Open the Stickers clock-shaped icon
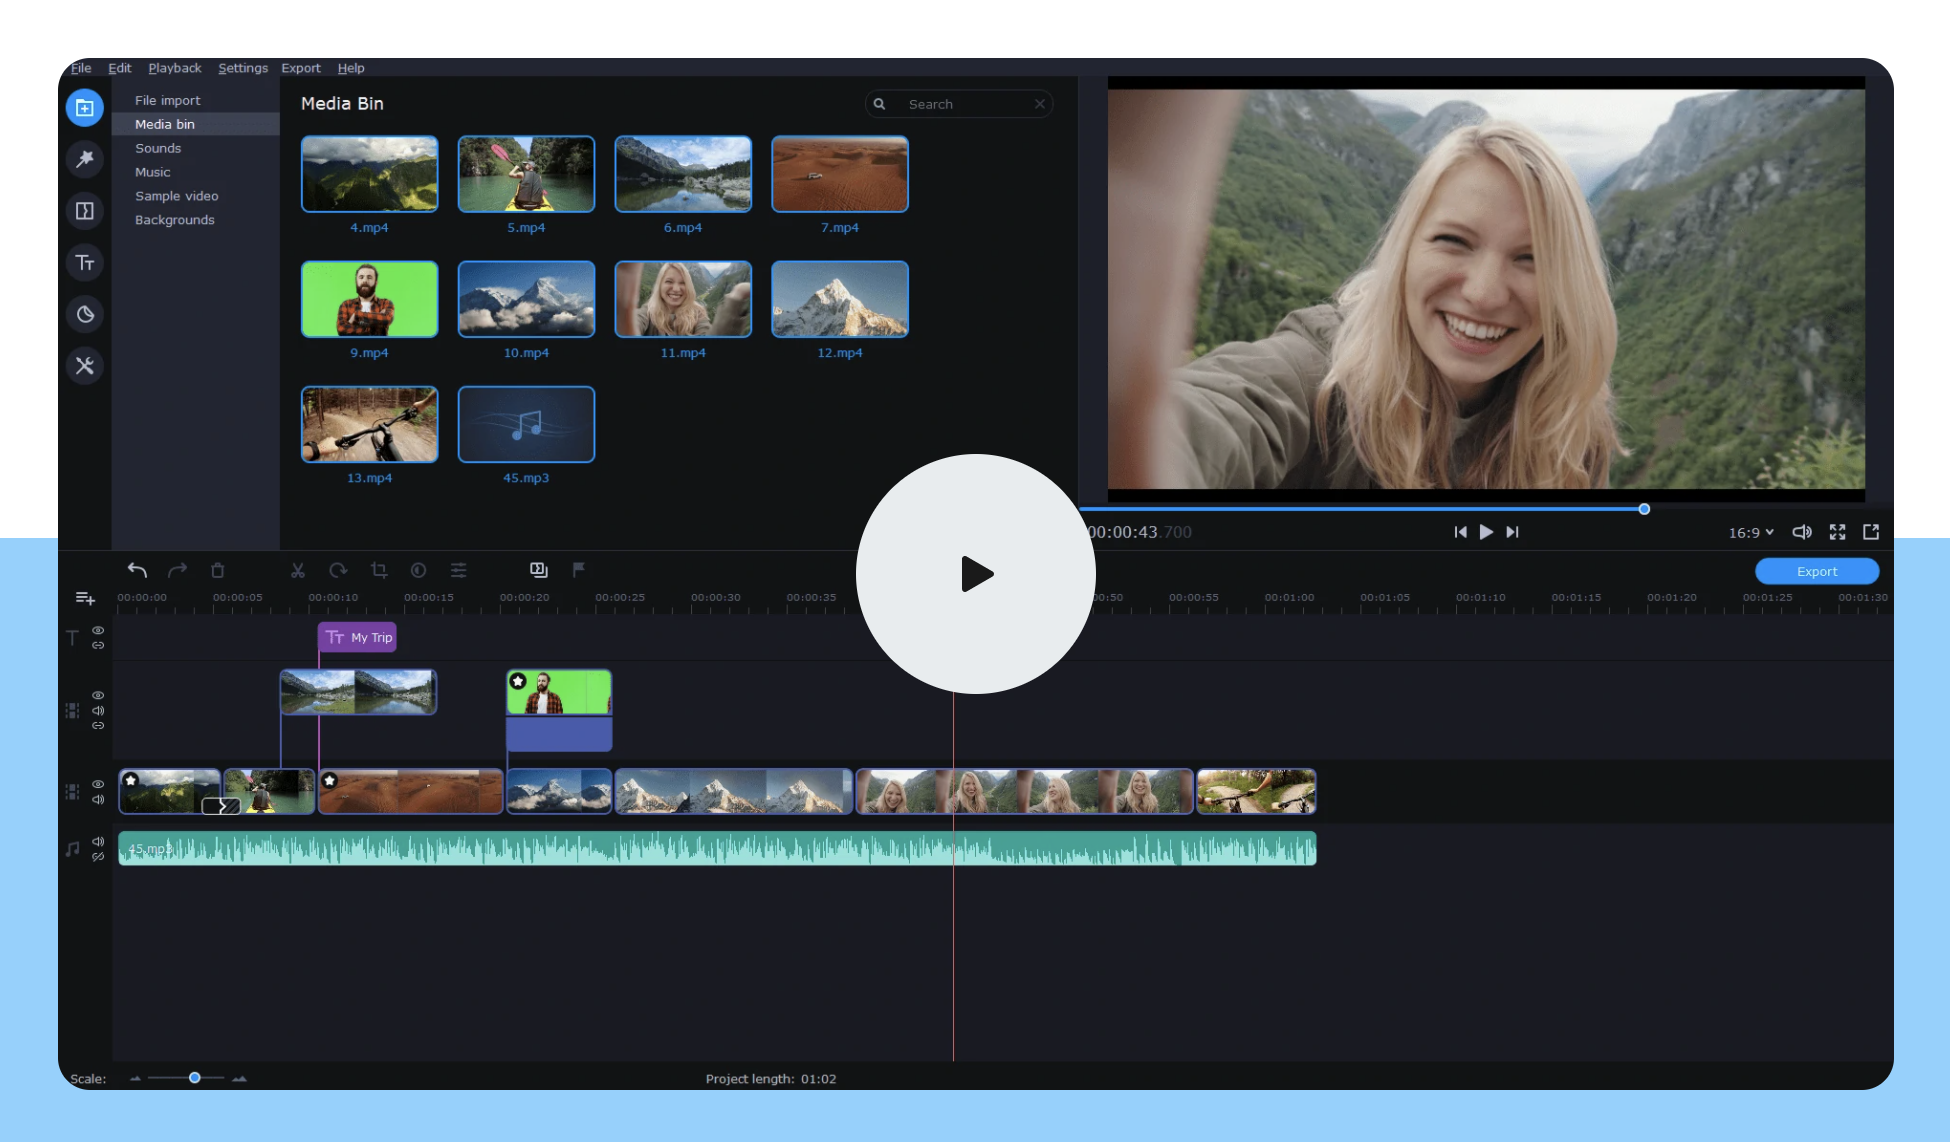This screenshot has height=1142, width=1950. tap(85, 315)
